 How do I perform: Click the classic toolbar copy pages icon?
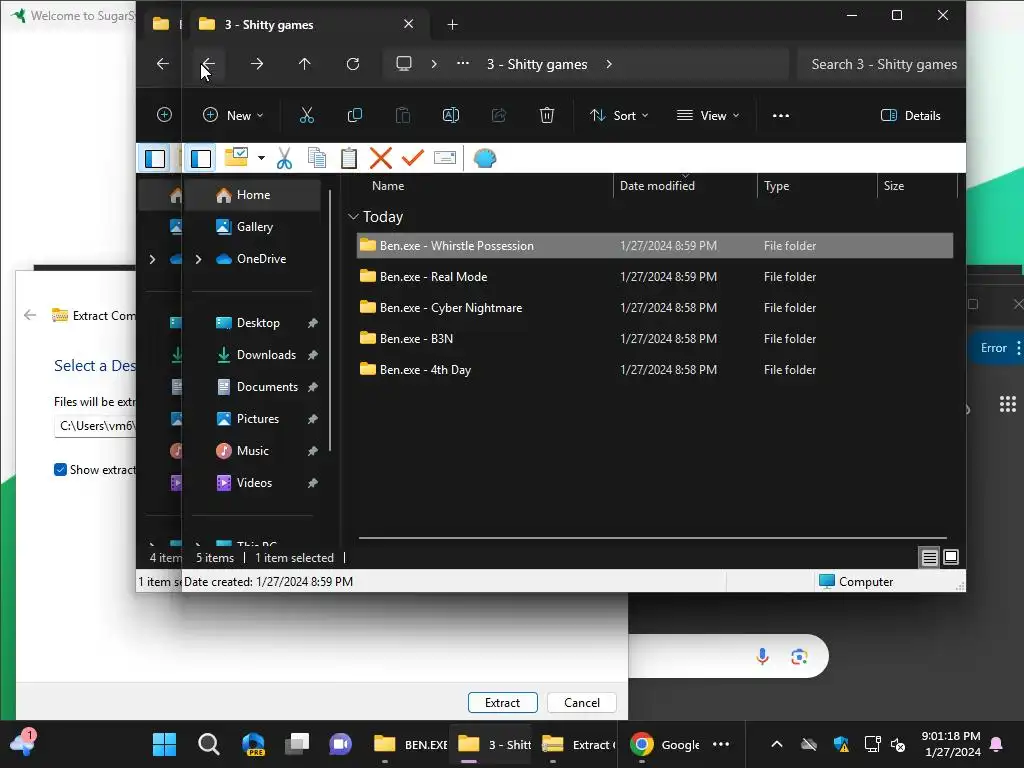(x=317, y=158)
